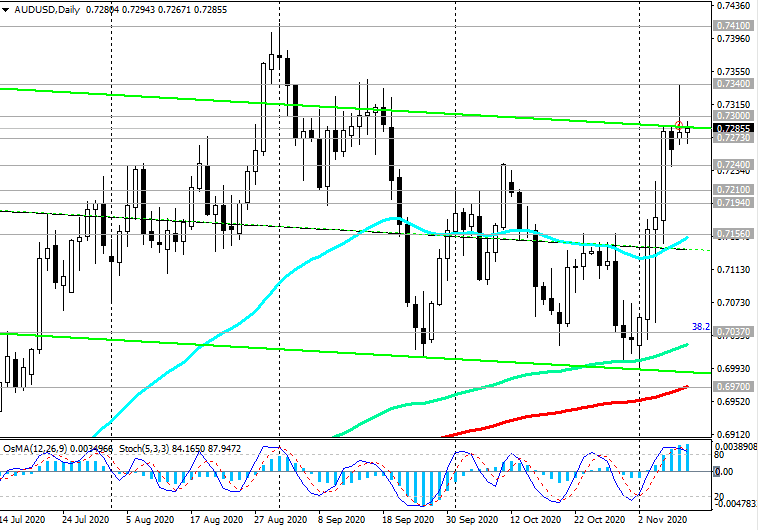
Task: Click the 0.7300 level price label
Action: pos(733,116)
